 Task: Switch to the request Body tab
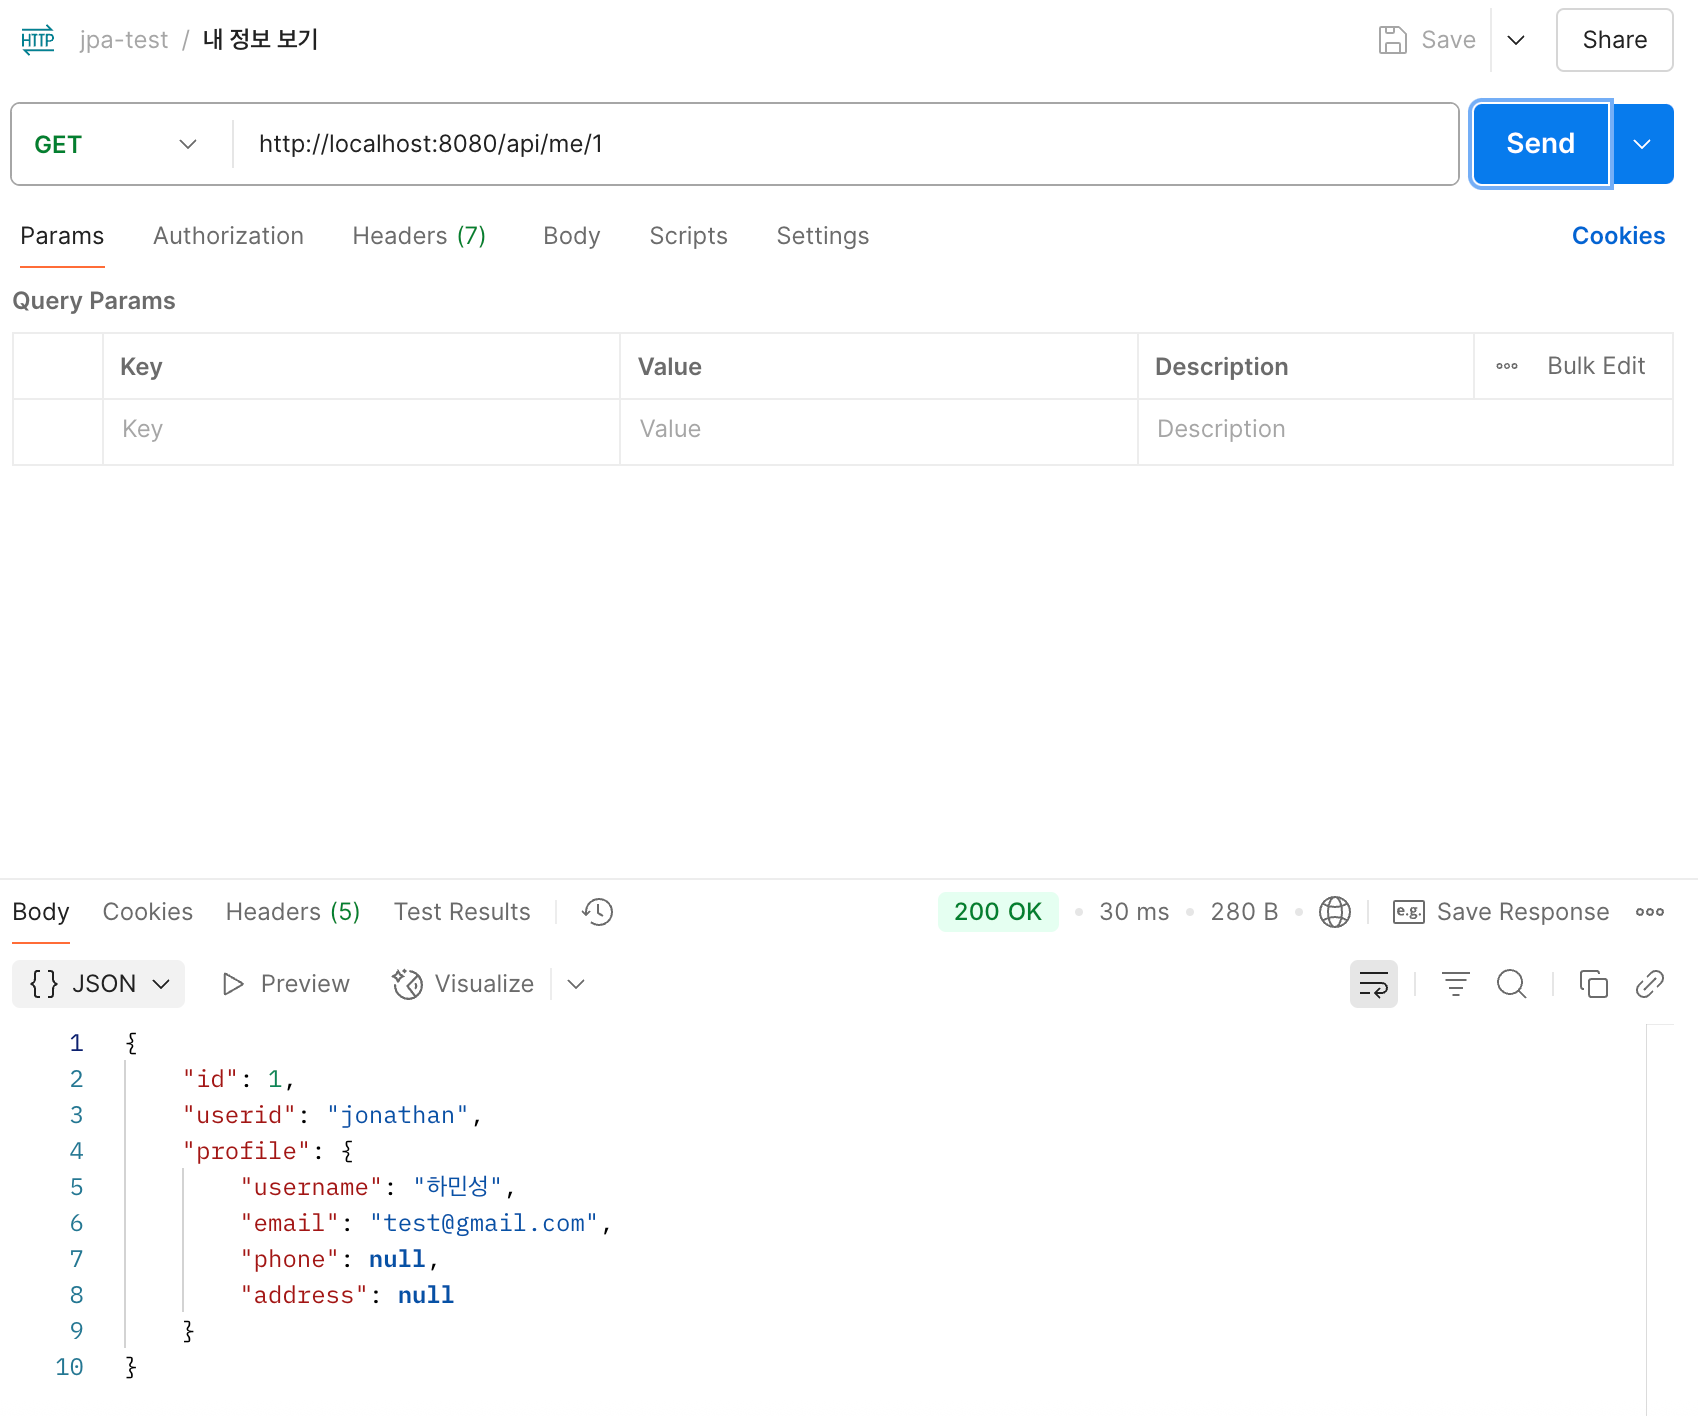click(x=572, y=236)
